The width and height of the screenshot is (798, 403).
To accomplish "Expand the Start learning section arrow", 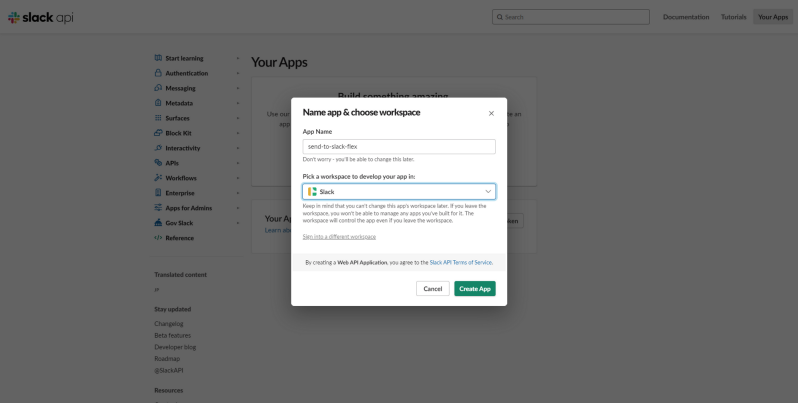I will pyautogui.click(x=238, y=59).
